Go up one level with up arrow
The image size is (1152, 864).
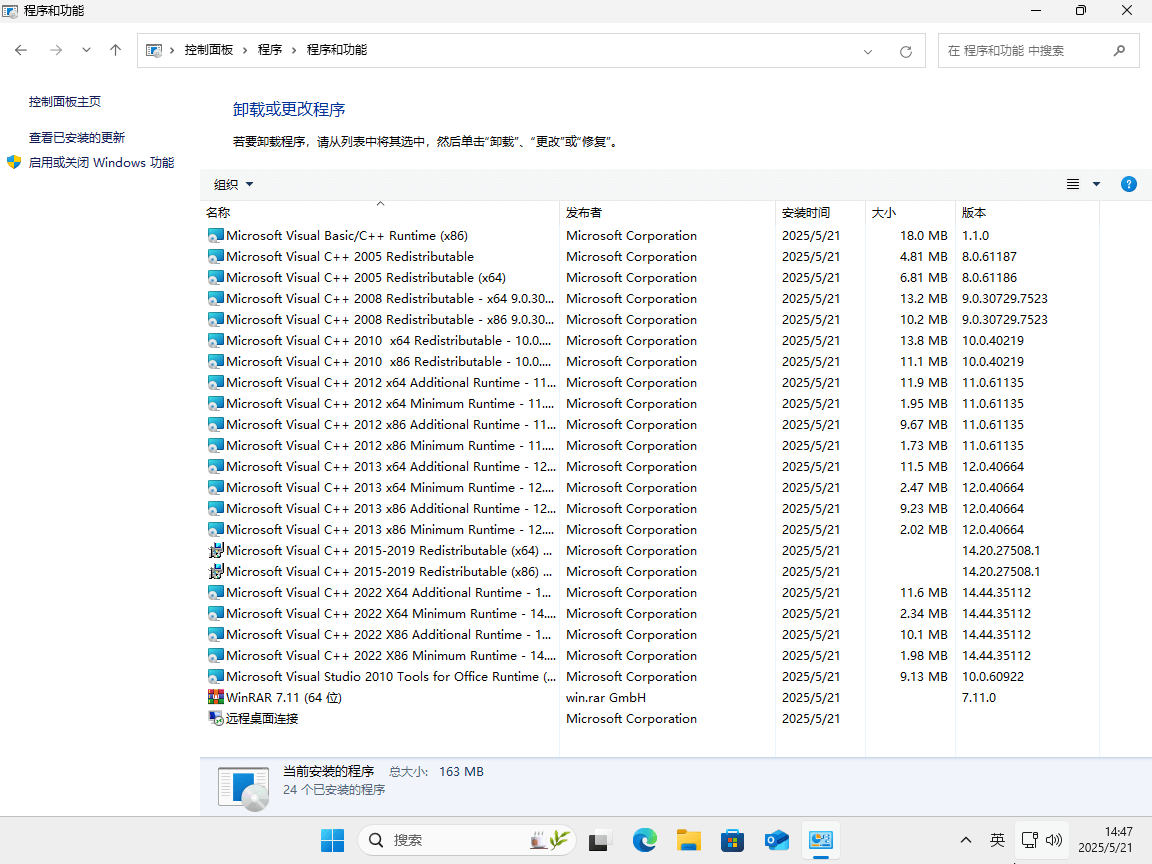[115, 50]
